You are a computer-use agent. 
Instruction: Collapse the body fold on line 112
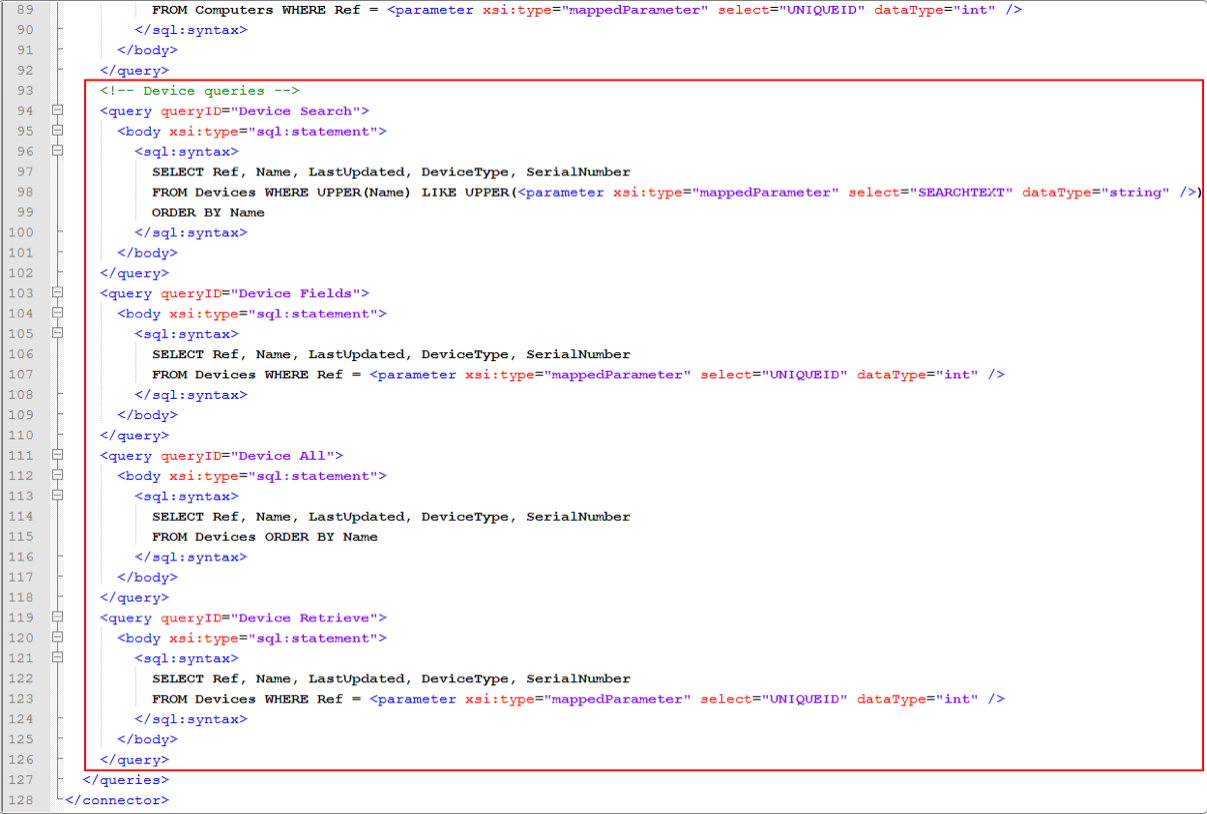click(x=58, y=476)
